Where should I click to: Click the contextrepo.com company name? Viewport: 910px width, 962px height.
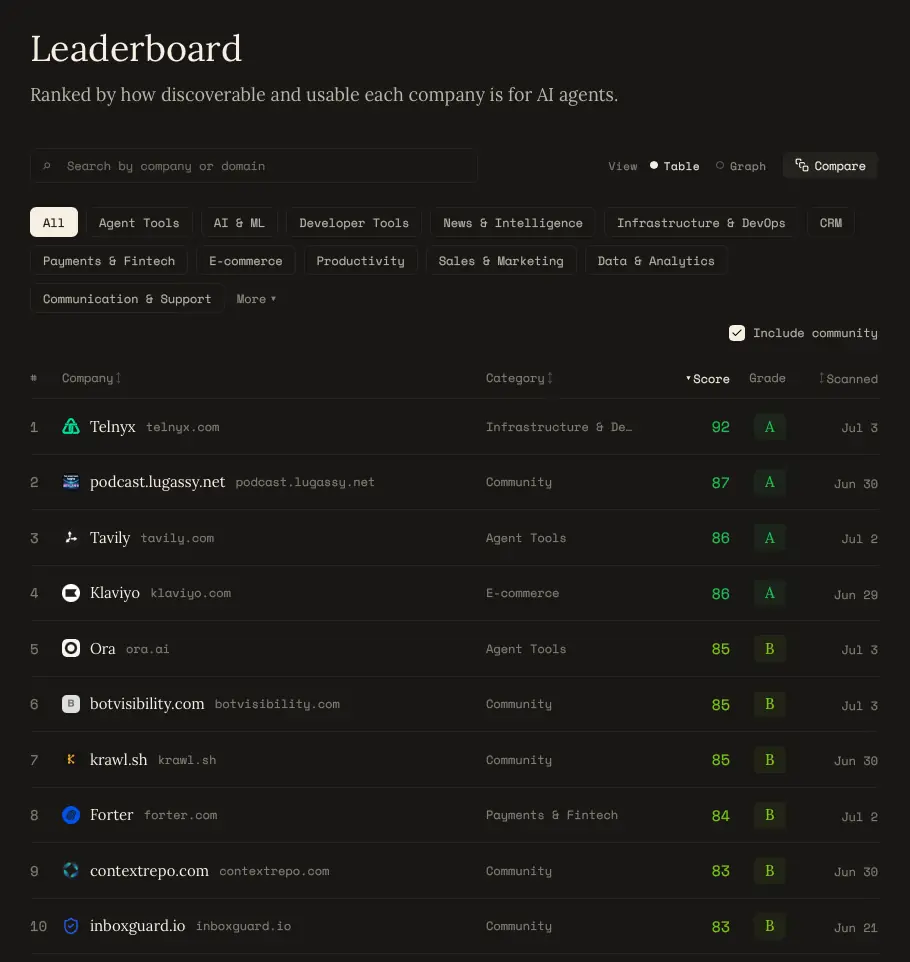[x=149, y=871]
